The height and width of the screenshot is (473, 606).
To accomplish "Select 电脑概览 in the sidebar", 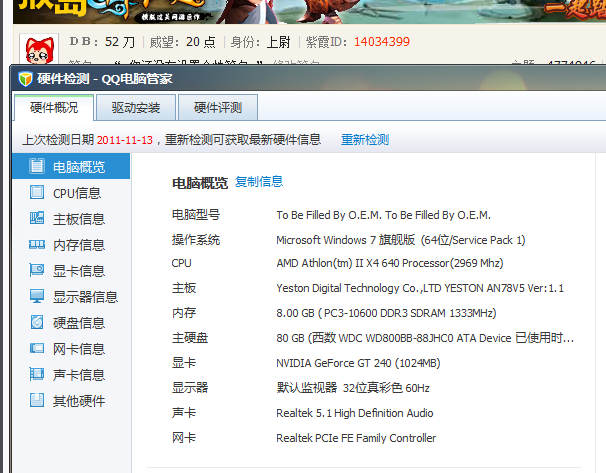I will tap(71, 166).
